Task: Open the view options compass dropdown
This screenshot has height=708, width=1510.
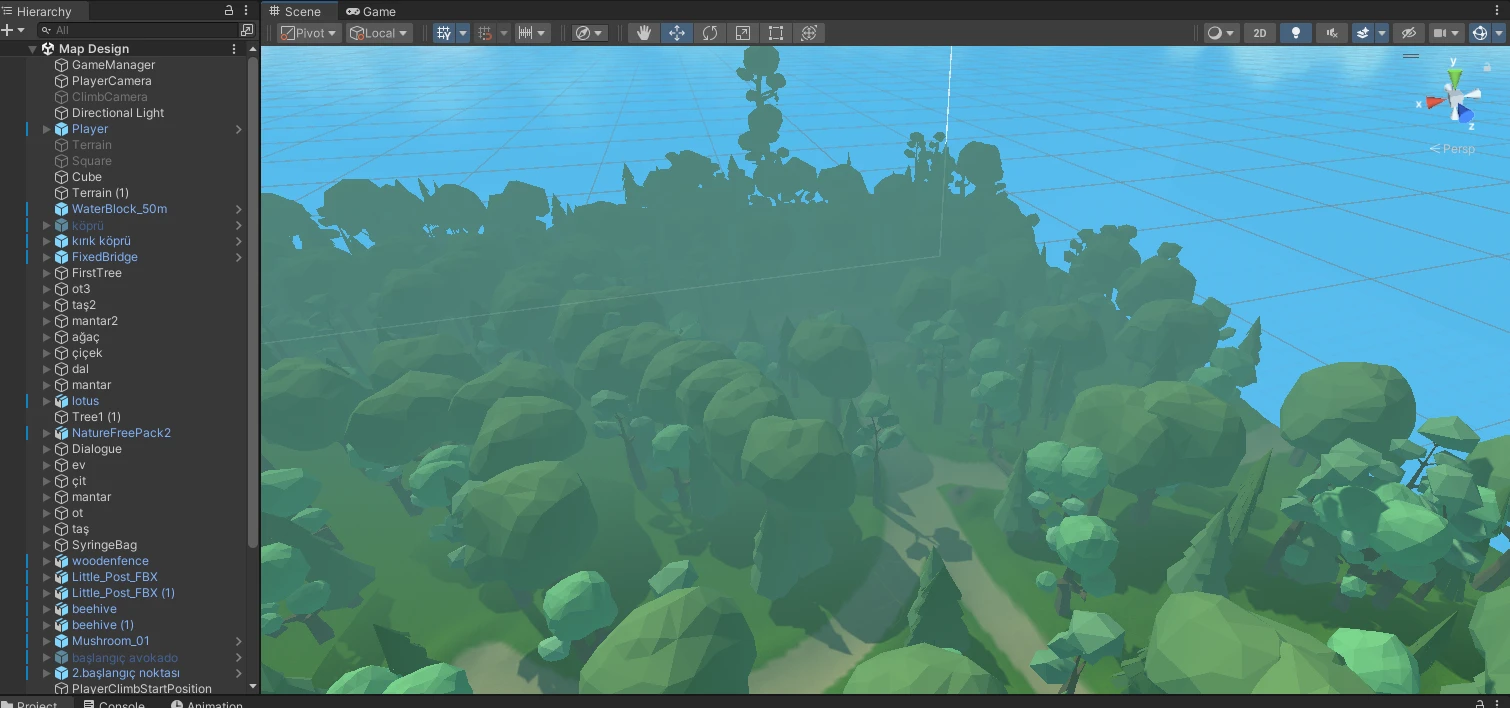Action: pyautogui.click(x=590, y=33)
